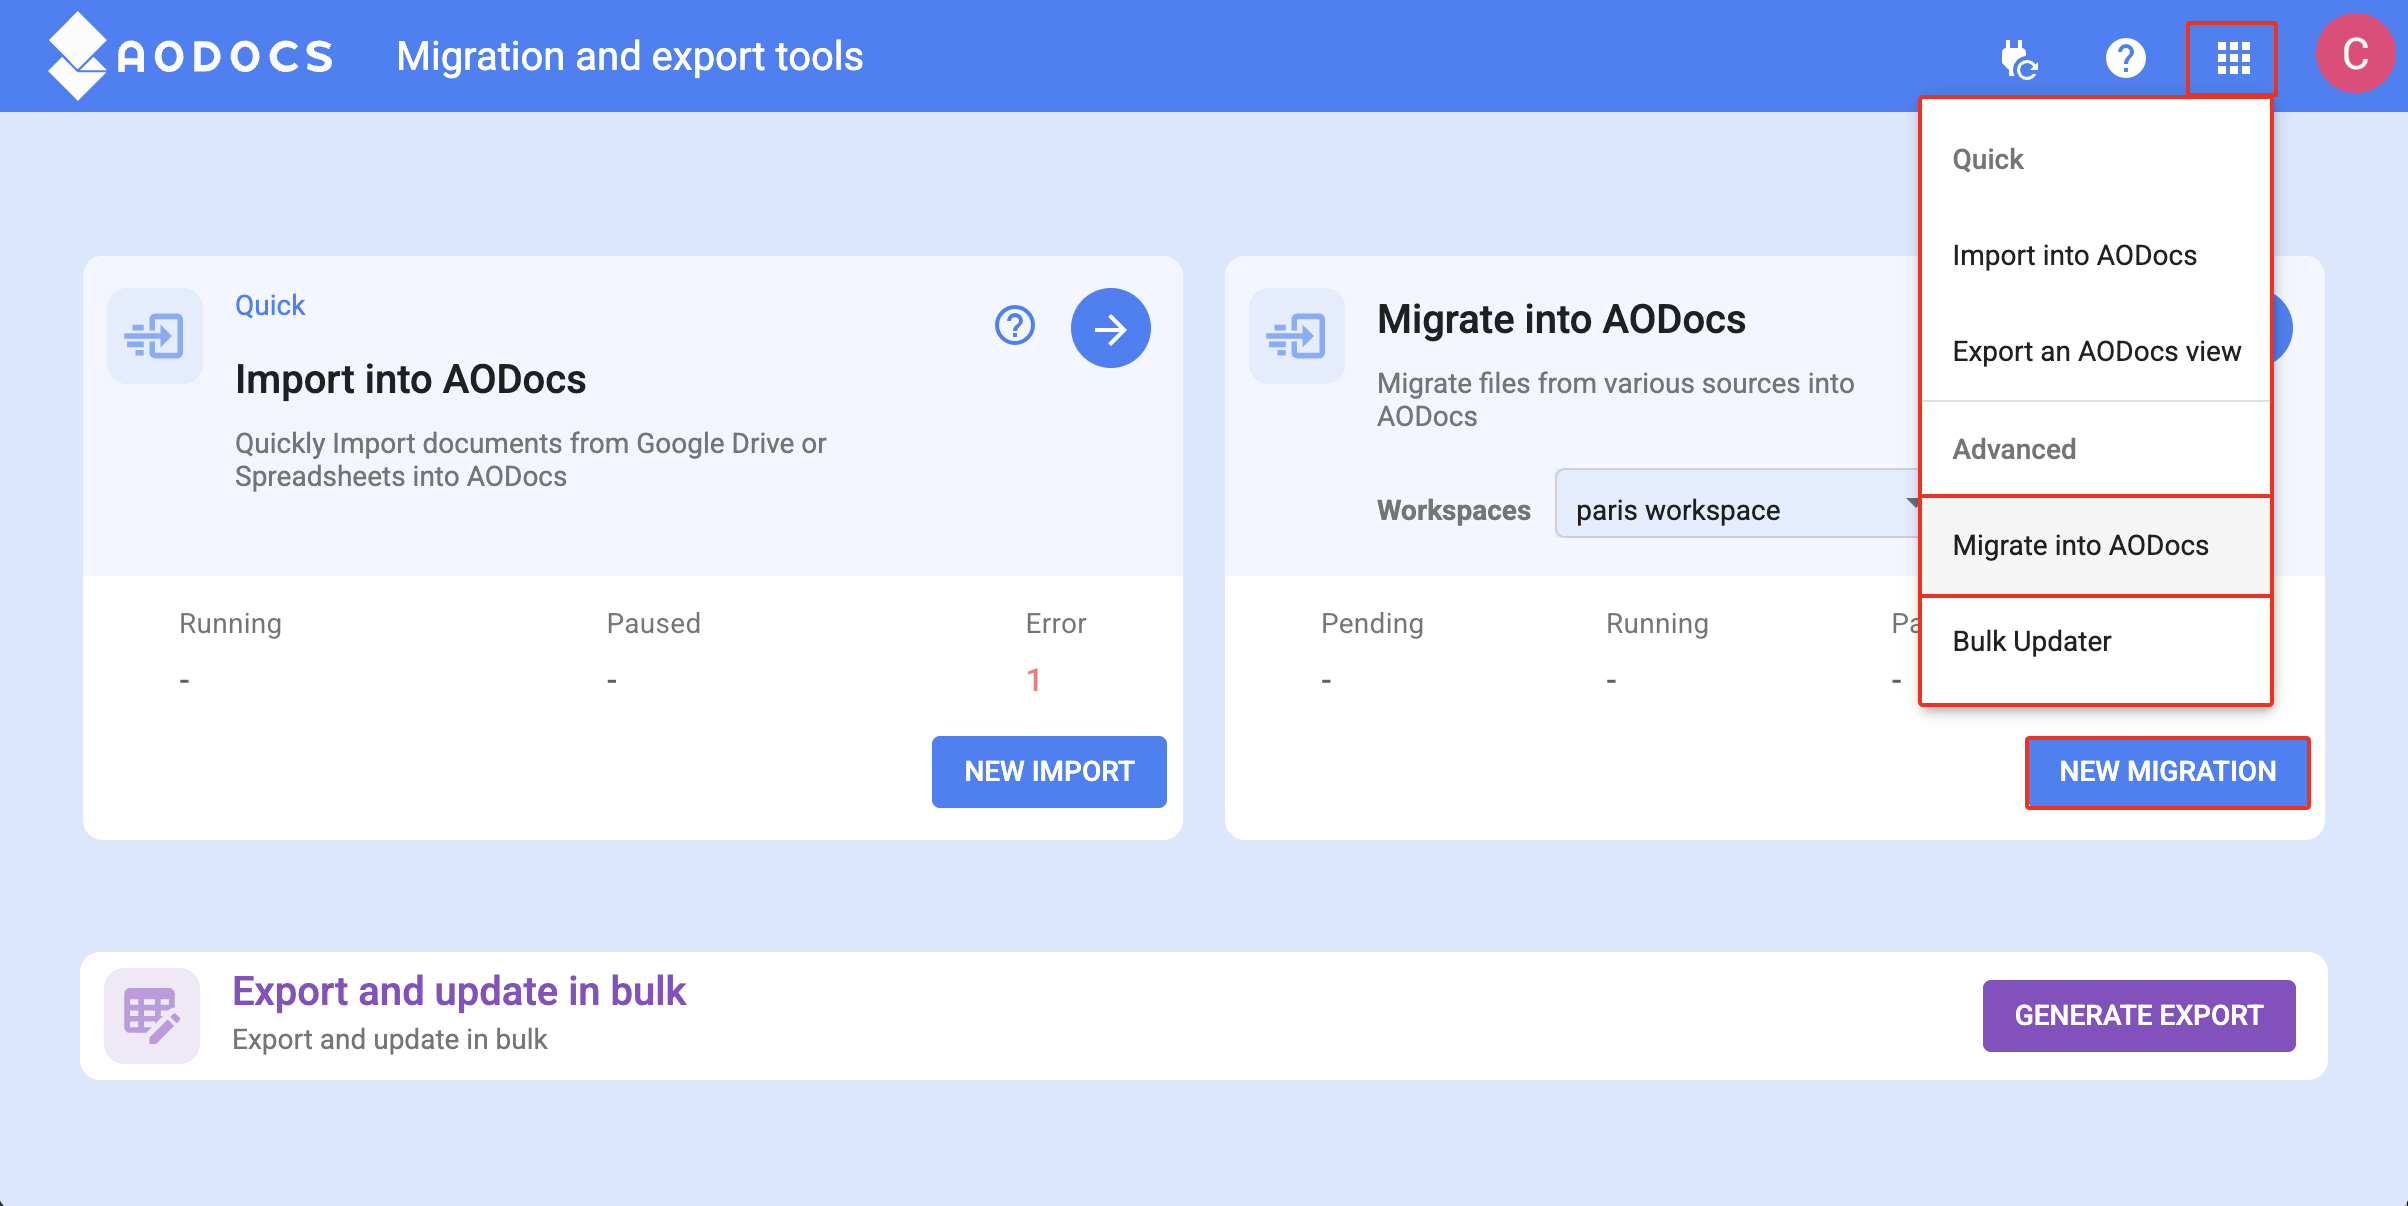2408x1206 pixels.
Task: Open the user avatar C menu
Action: 2355,54
